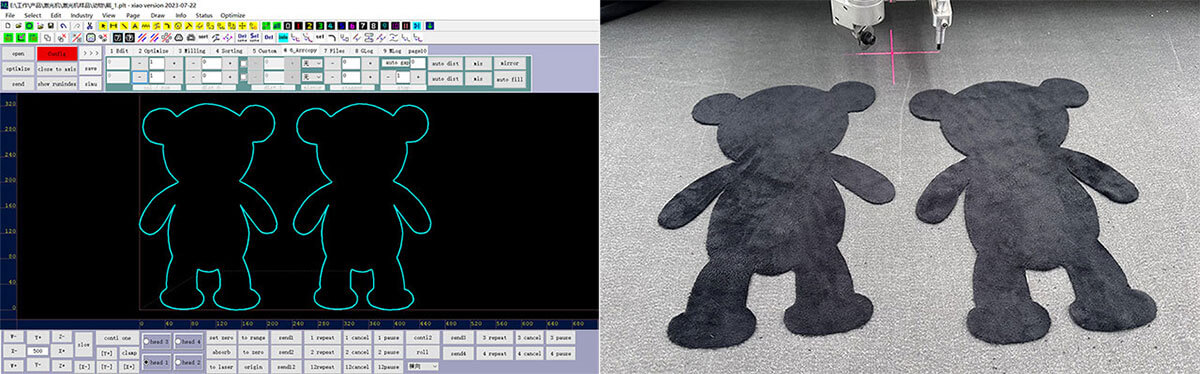Switch to the 3 Milling tab
Image resolution: width=1200 pixels, height=374 pixels.
(x=191, y=51)
